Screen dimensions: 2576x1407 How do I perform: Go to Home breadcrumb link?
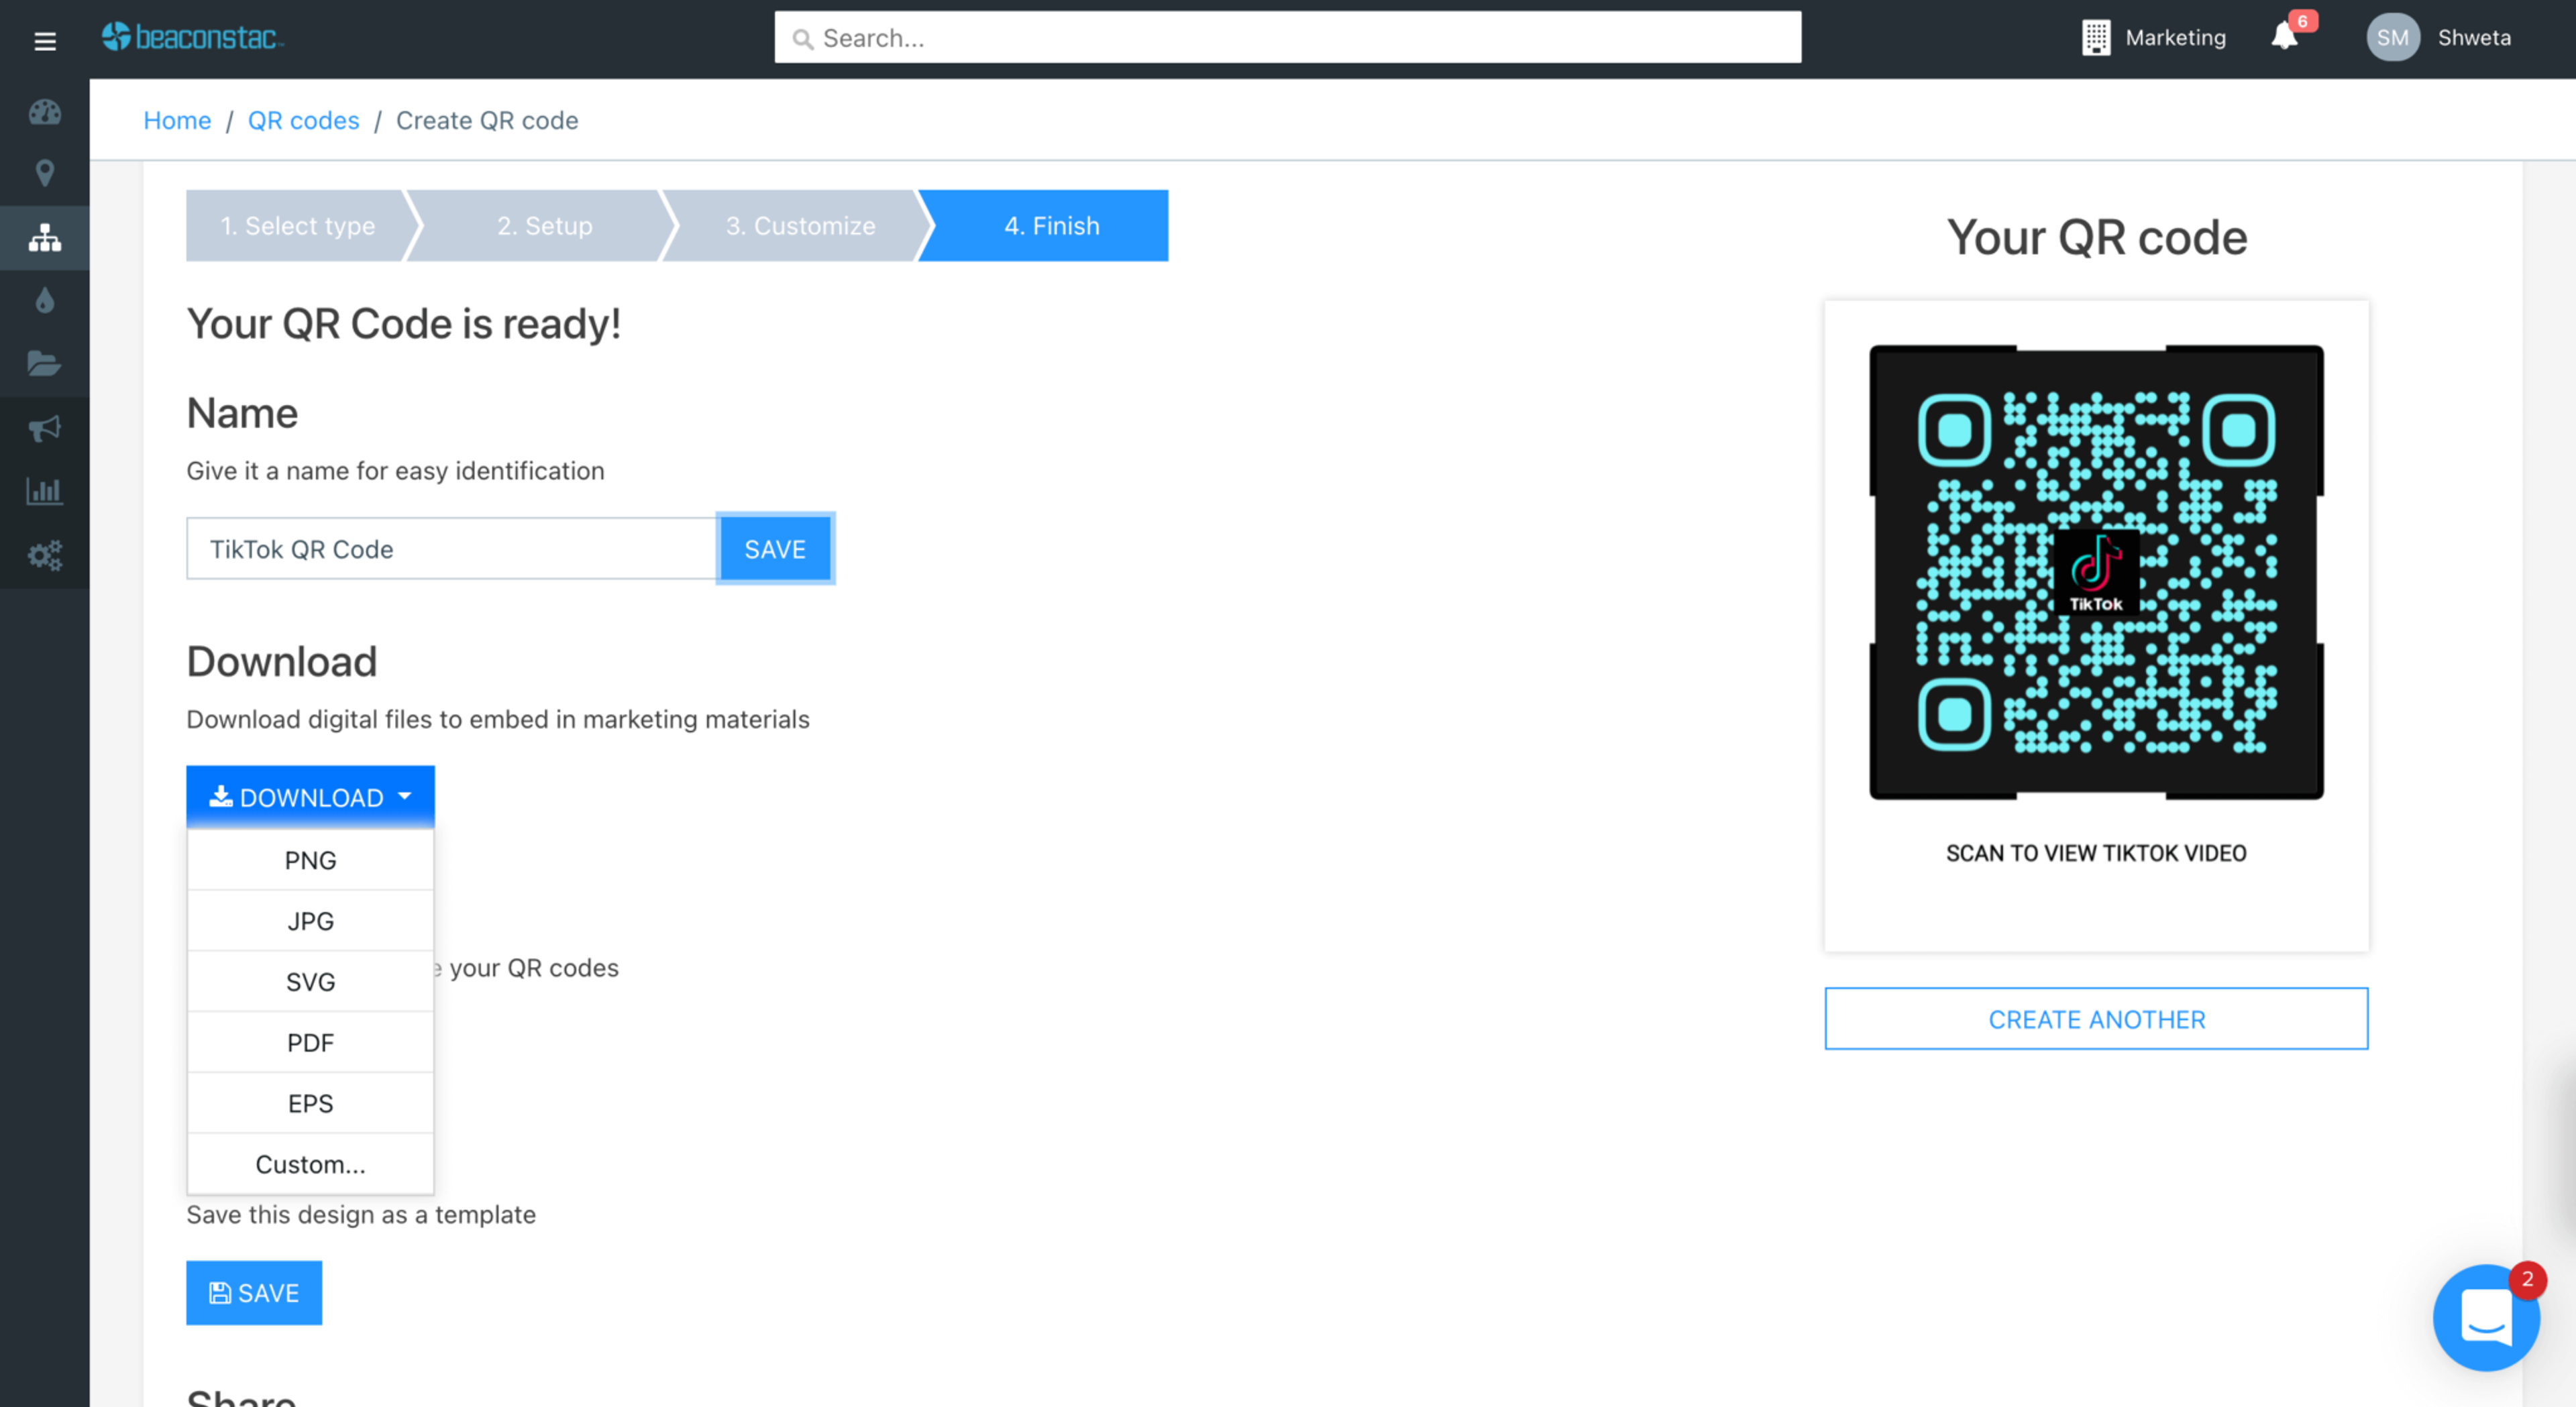177,120
